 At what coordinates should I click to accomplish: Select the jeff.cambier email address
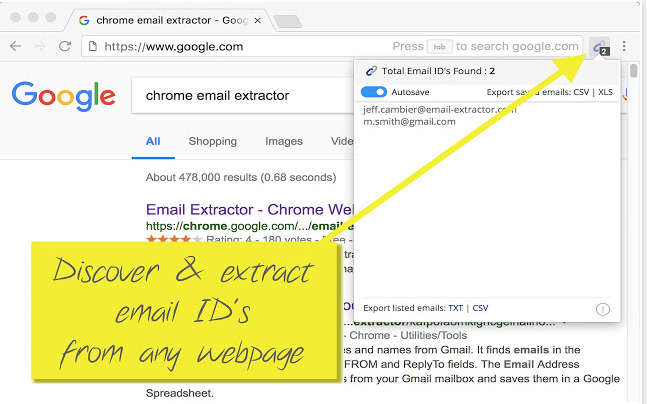(440, 110)
